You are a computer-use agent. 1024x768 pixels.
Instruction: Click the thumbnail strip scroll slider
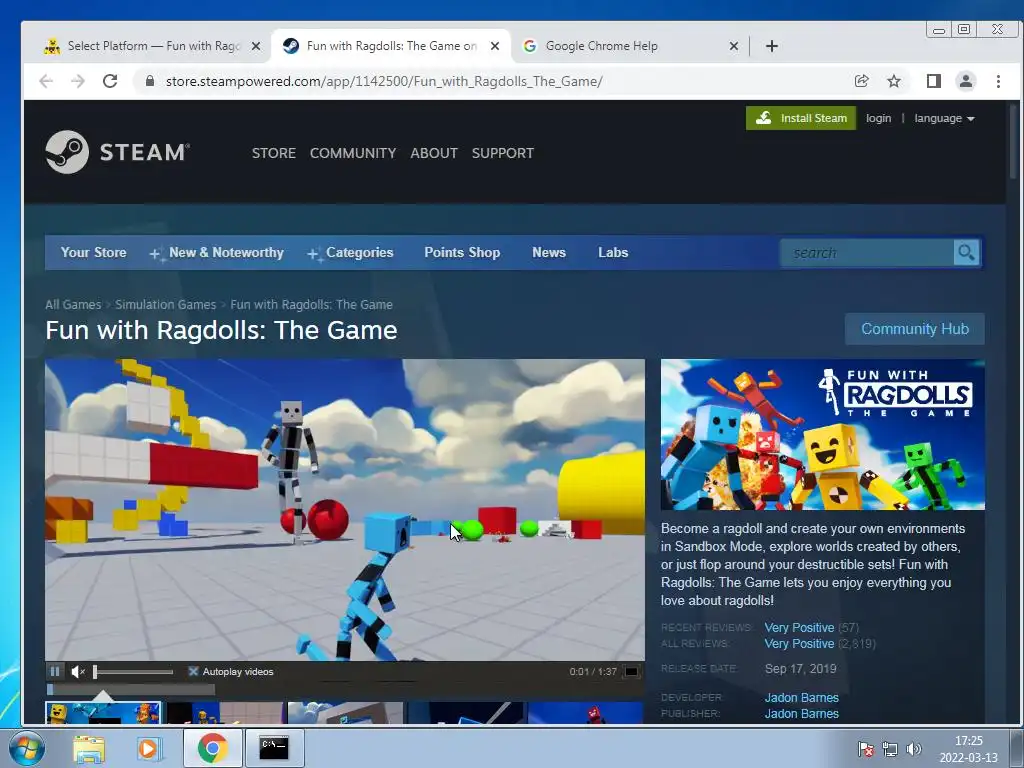(131, 689)
